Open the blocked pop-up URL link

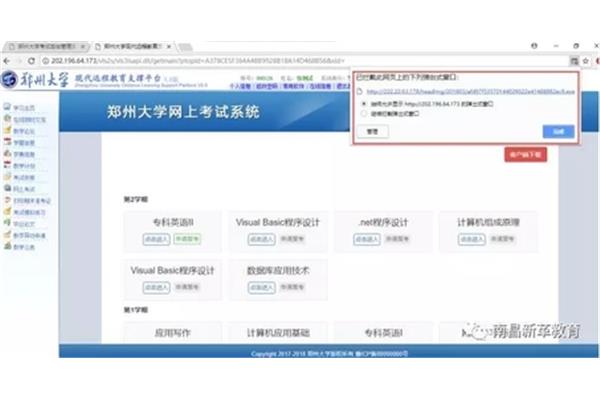coord(470,91)
